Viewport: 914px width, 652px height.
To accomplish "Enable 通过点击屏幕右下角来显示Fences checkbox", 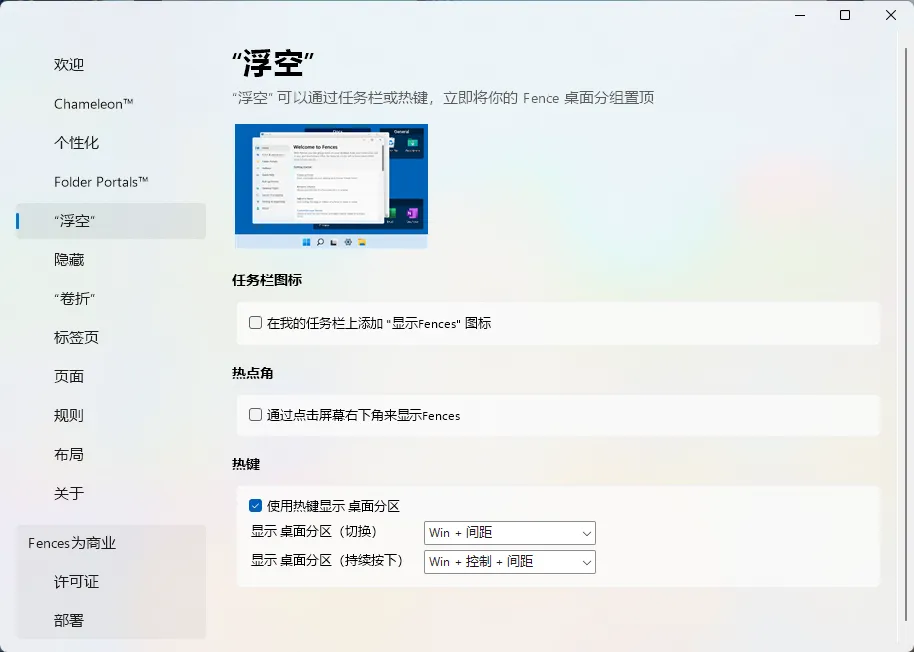I will tap(255, 415).
